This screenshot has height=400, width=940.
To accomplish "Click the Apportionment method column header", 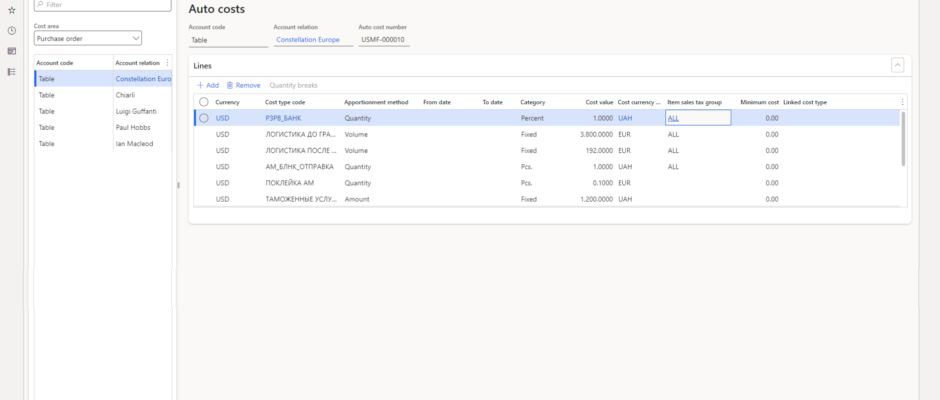I will (x=376, y=102).
